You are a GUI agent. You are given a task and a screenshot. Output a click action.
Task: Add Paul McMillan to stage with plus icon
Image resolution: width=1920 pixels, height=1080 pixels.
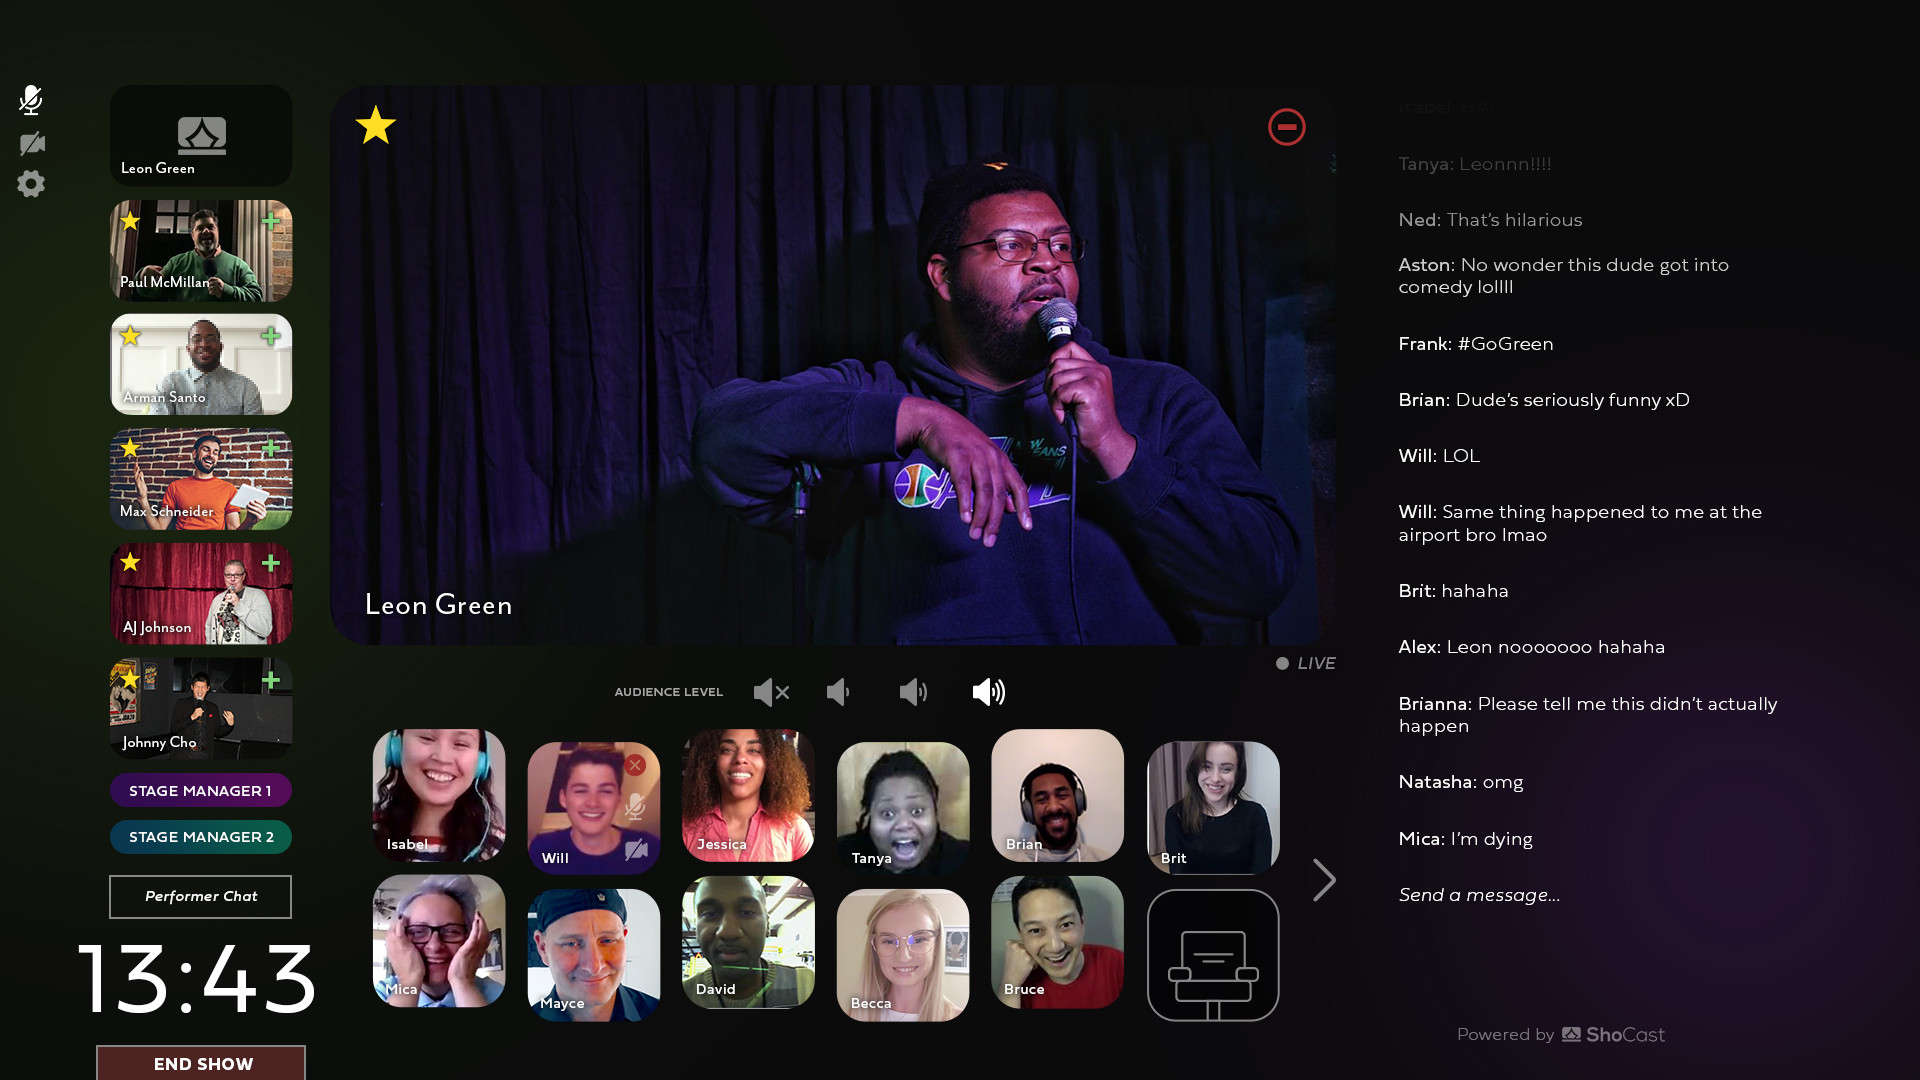point(271,221)
